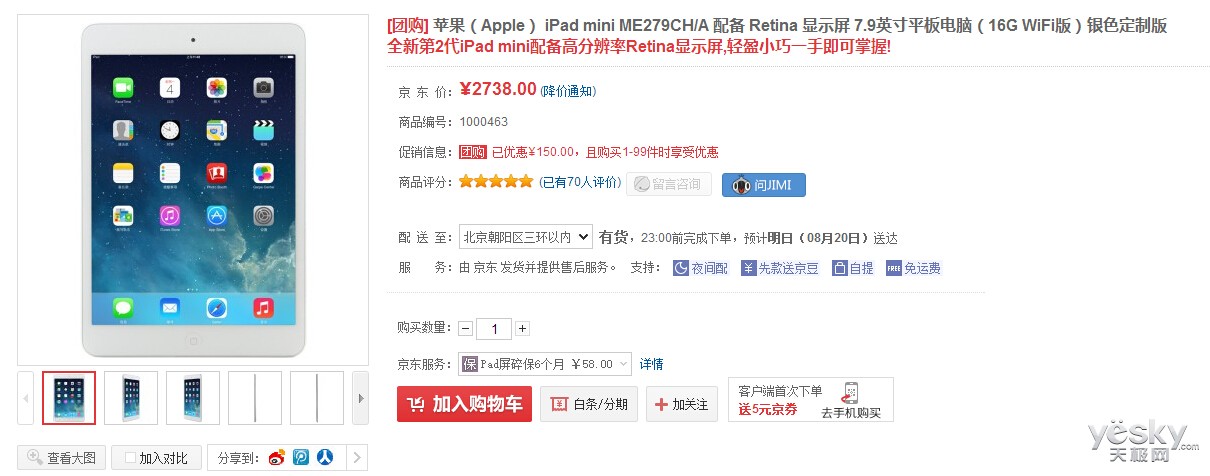Share via the Tencent Weibo icon
1210x476 pixels.
tap(301, 458)
